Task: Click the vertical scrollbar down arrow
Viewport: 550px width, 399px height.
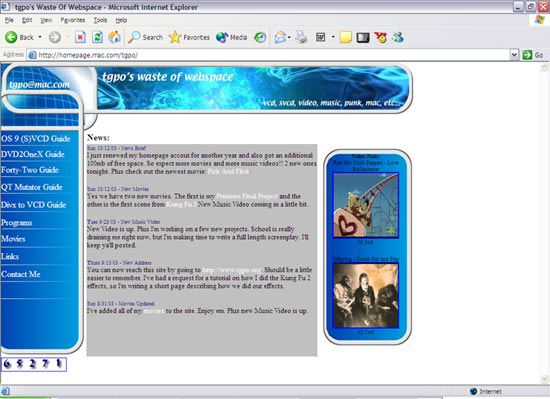Action: 544,379
